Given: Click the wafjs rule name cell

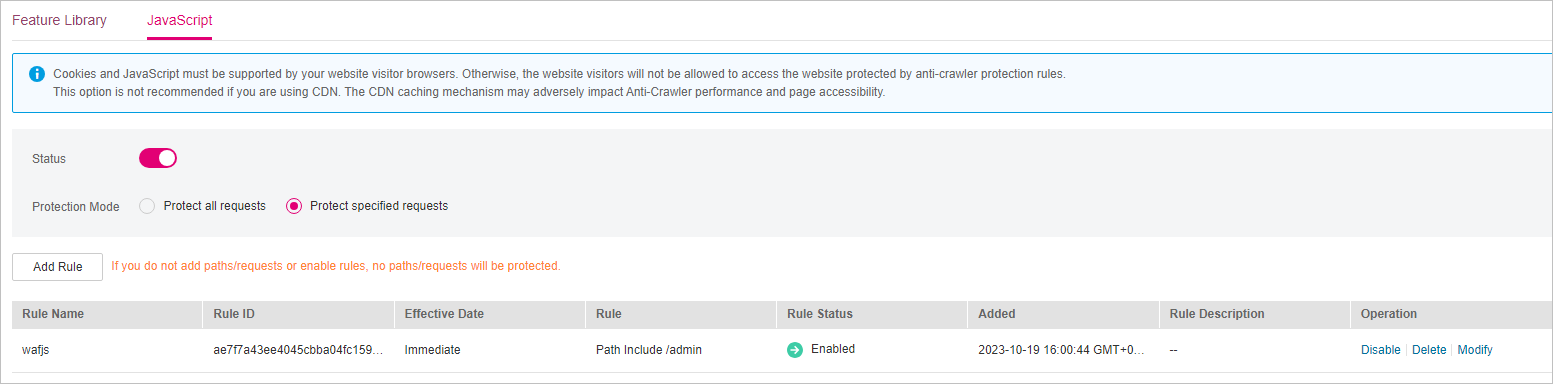Looking at the screenshot, I should point(36,350).
